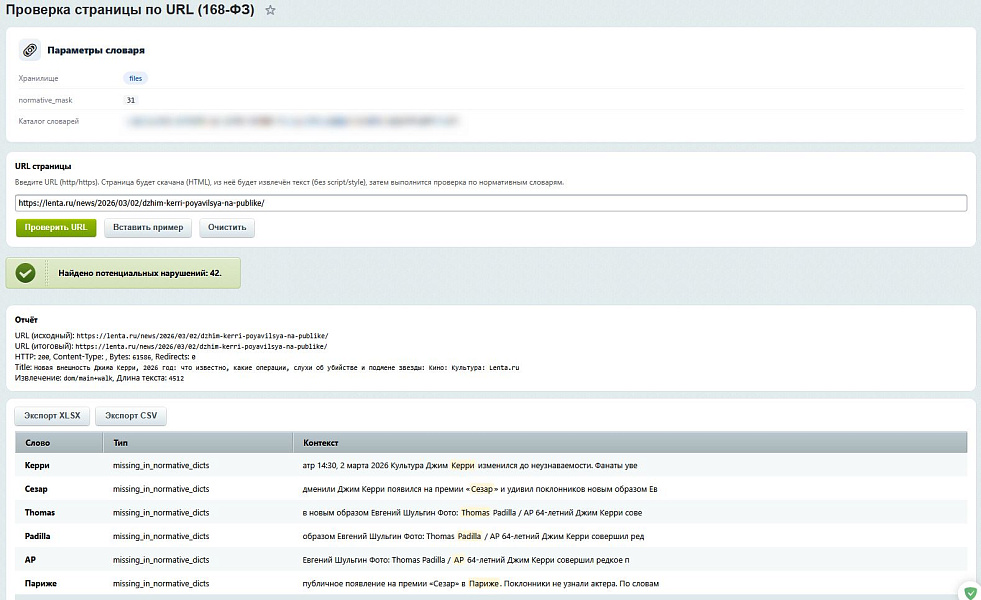Clear the form with 'Очистить' button

click(227, 228)
